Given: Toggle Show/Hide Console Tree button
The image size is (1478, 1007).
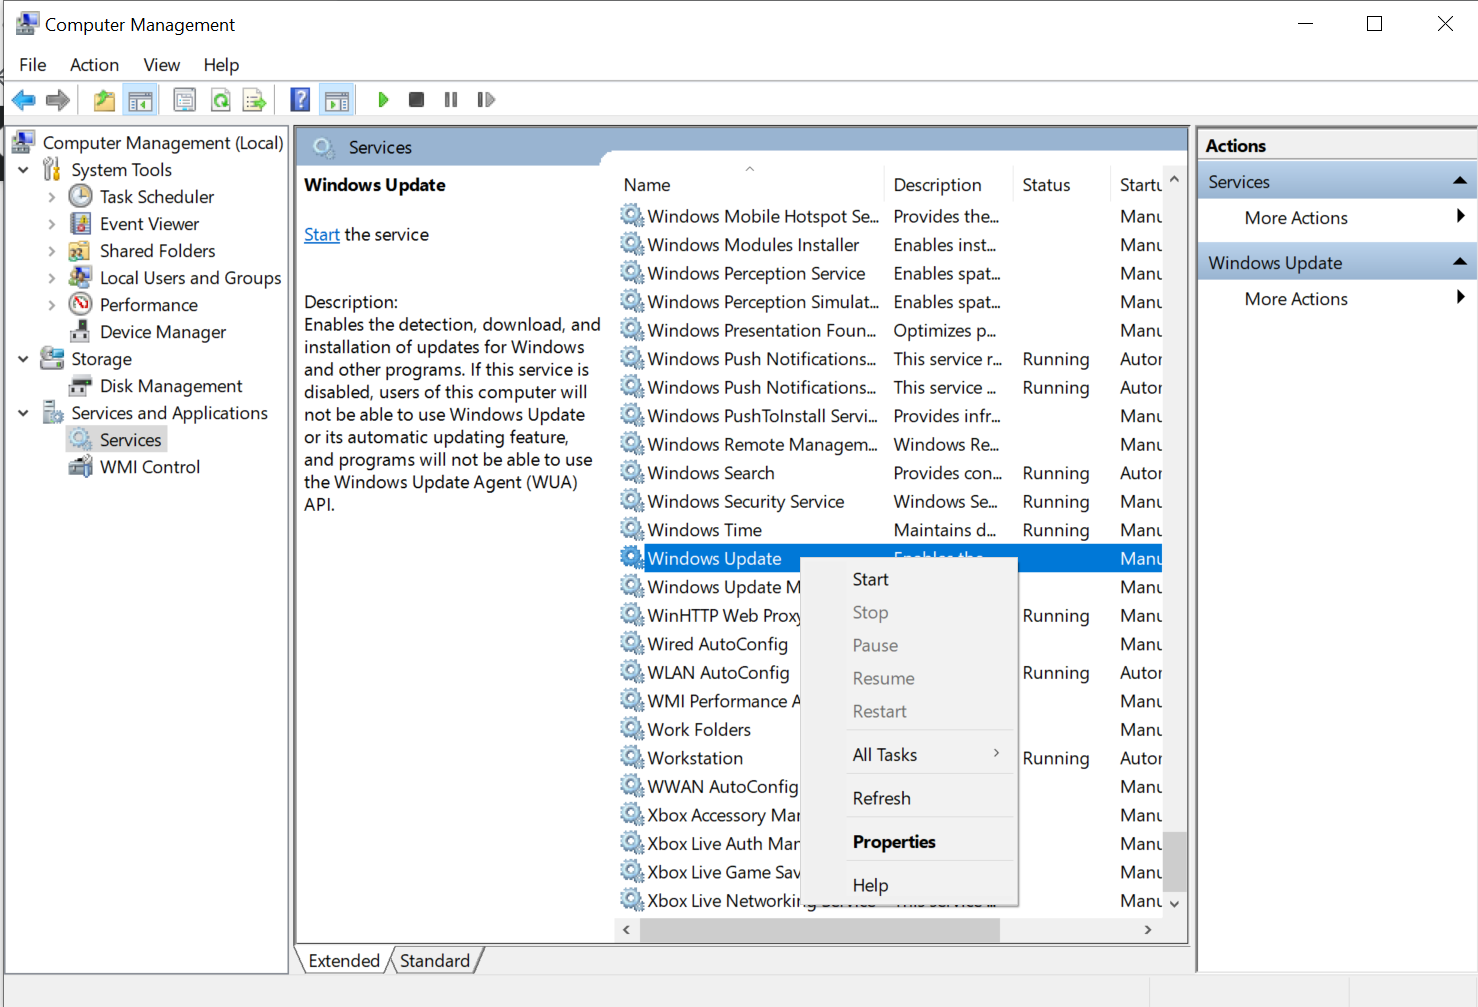Looking at the screenshot, I should [140, 100].
